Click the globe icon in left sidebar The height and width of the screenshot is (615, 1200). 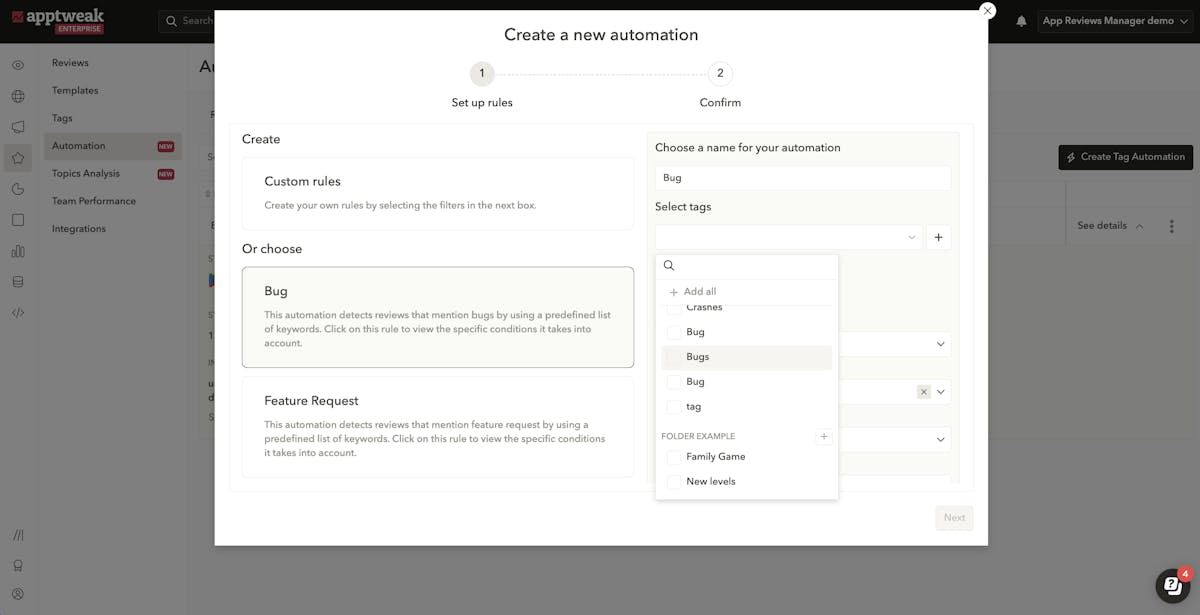[x=18, y=97]
